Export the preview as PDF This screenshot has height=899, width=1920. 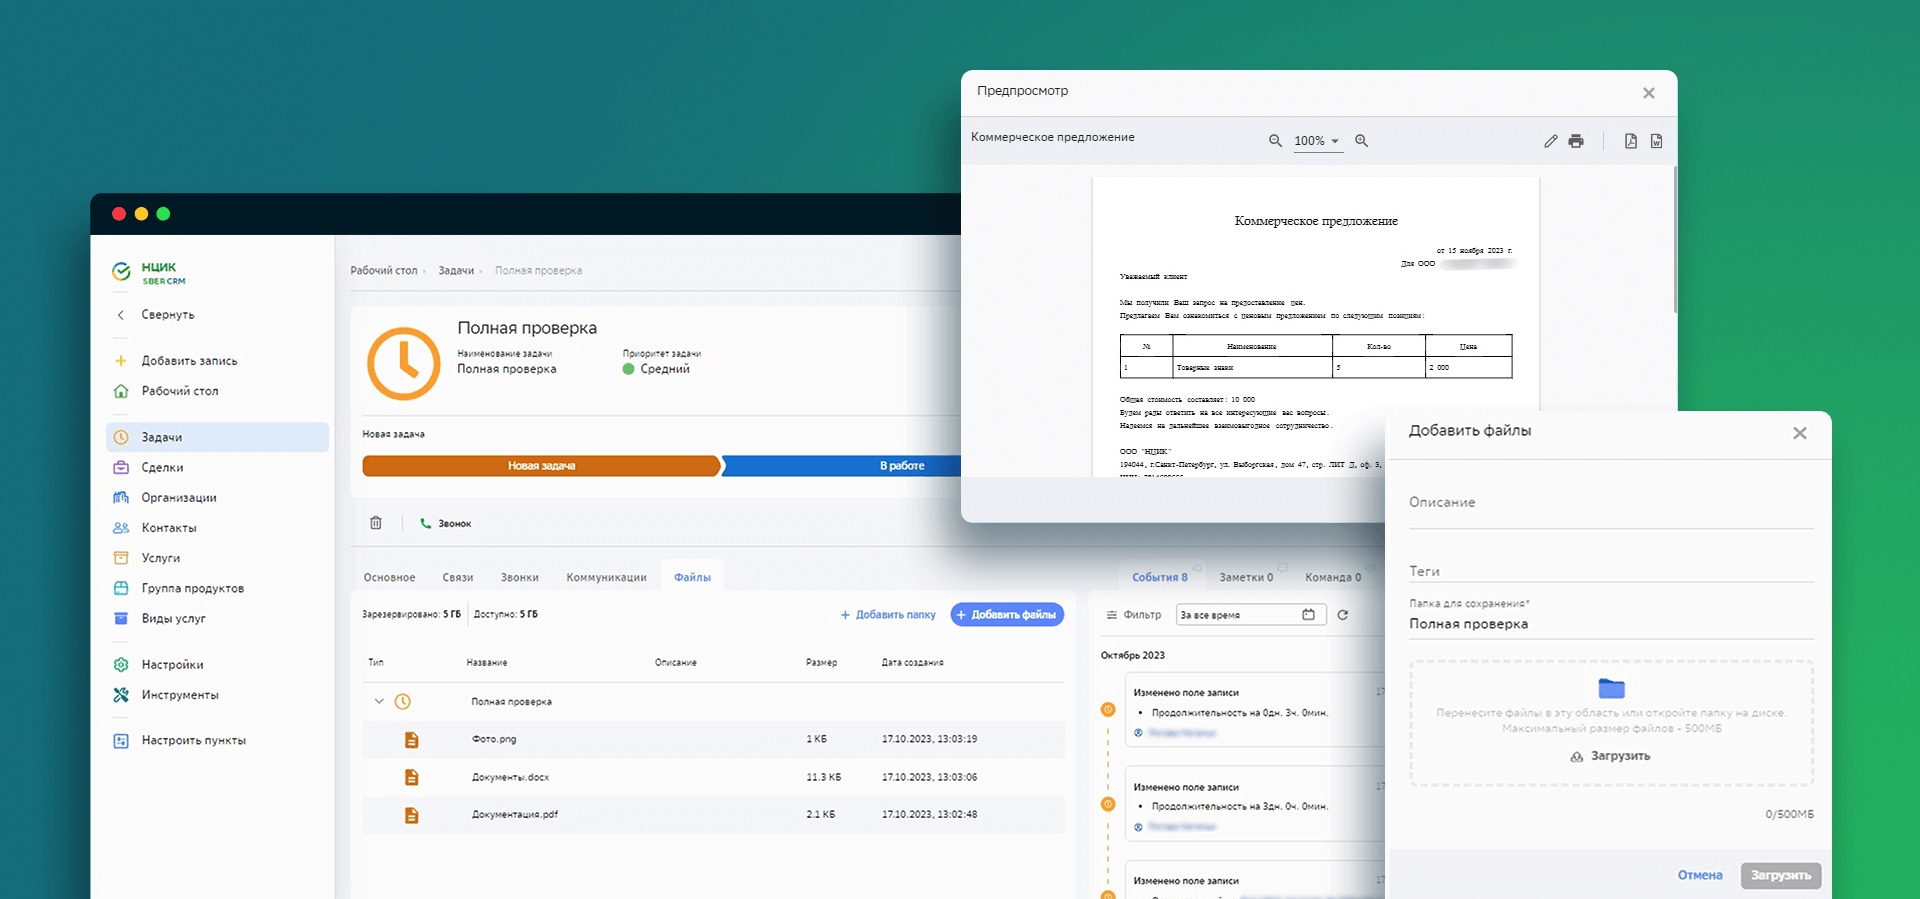coord(1631,141)
